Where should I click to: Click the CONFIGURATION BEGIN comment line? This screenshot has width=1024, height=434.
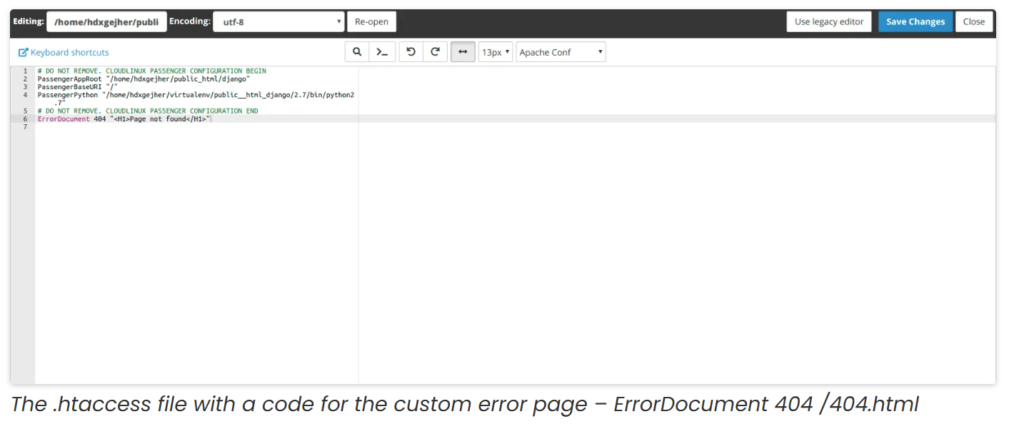152,70
